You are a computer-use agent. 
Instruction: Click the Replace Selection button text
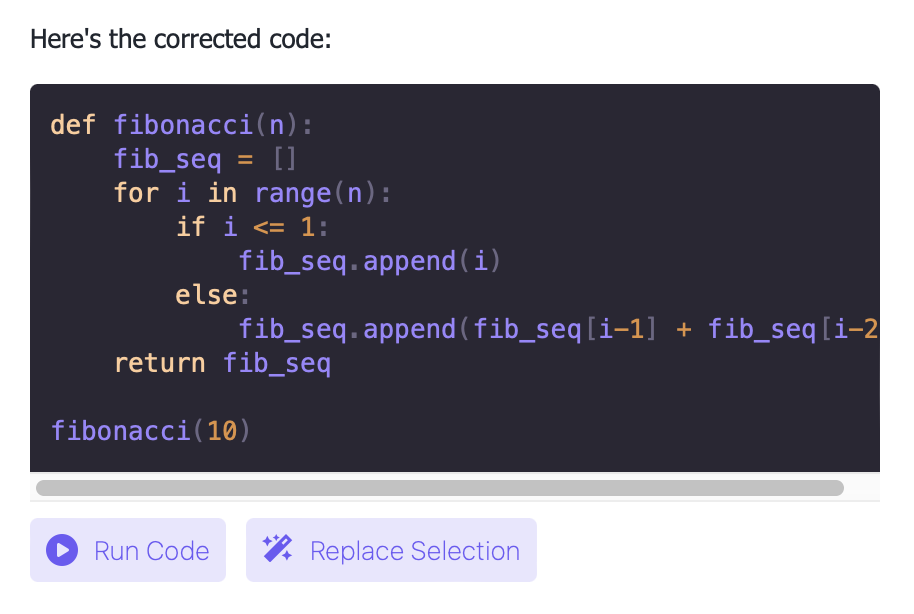point(415,550)
